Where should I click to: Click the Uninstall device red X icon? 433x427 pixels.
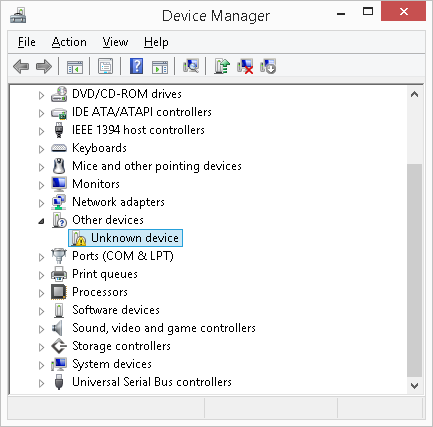[245, 66]
